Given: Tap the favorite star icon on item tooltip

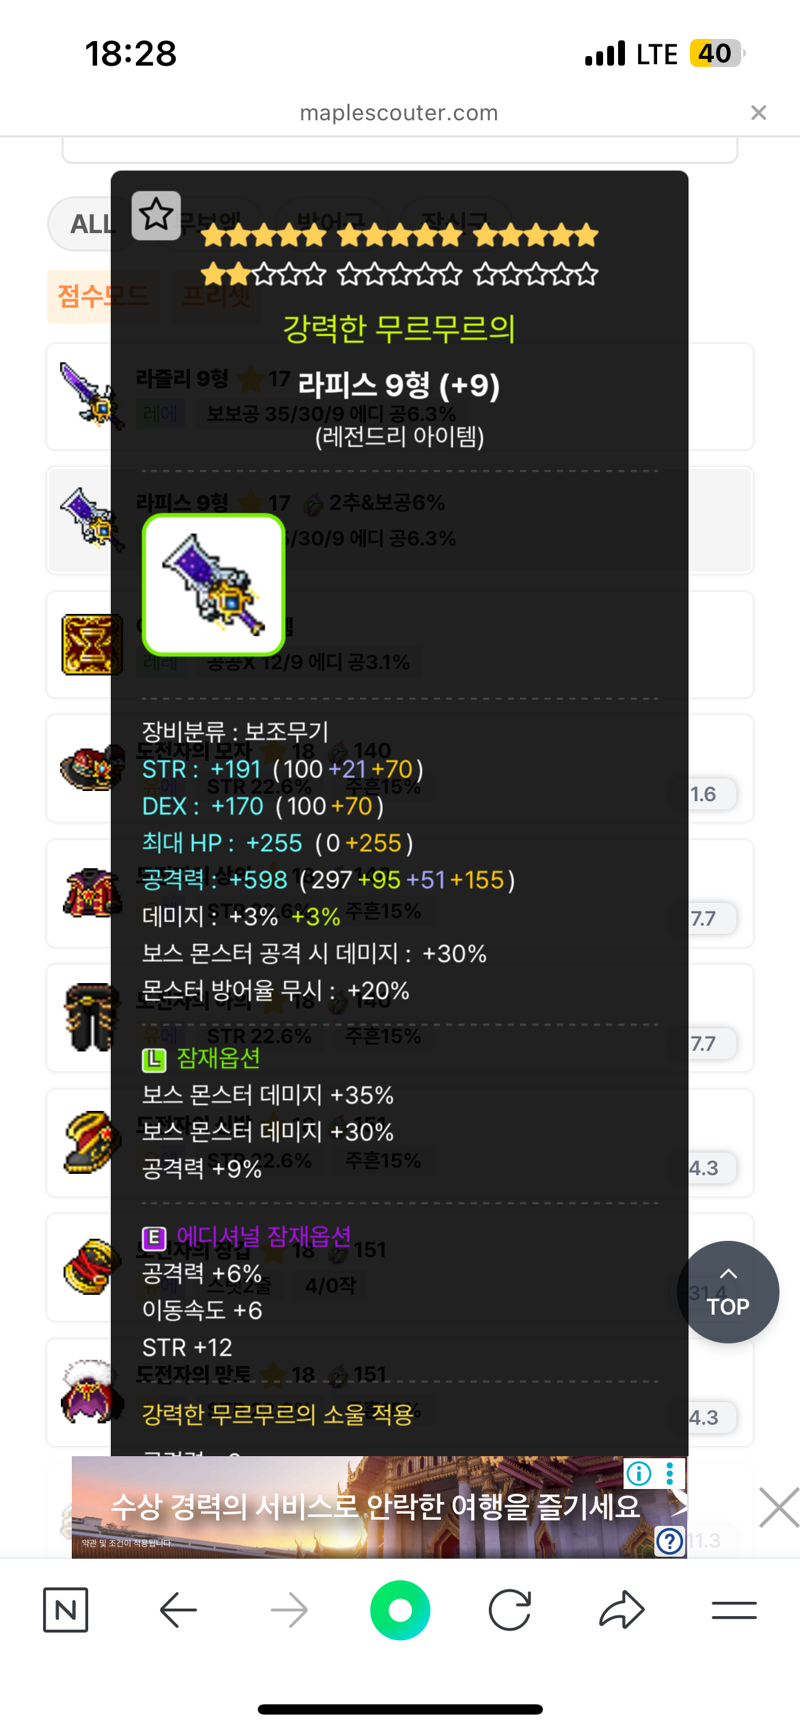Looking at the screenshot, I should click(156, 215).
